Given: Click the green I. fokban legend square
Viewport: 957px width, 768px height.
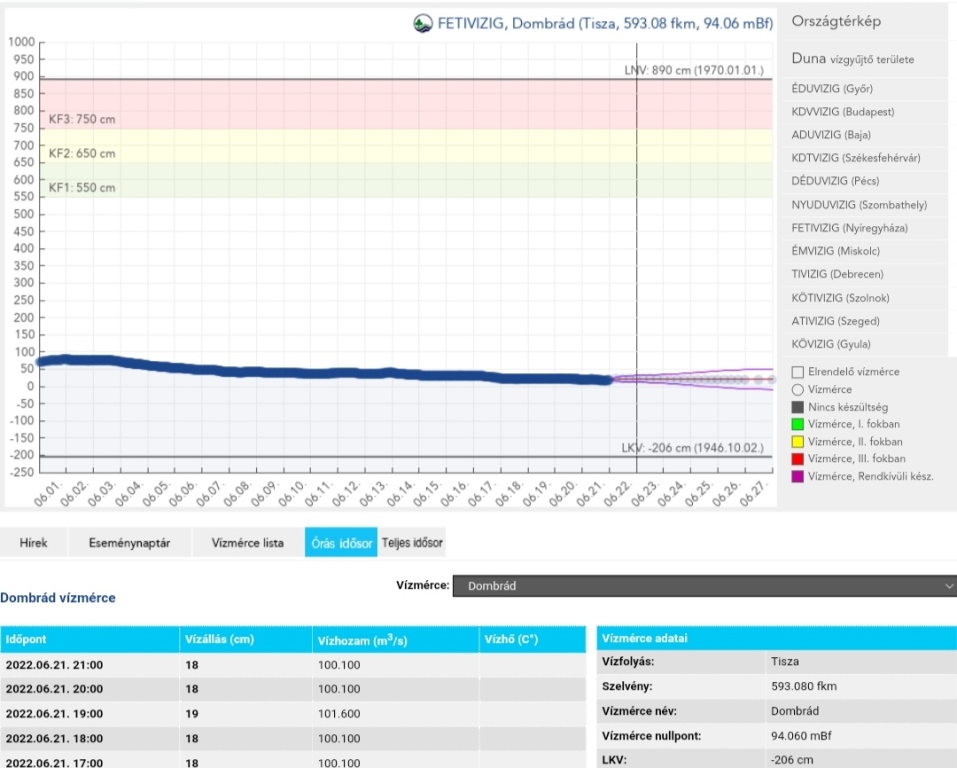Looking at the screenshot, I should [x=797, y=424].
